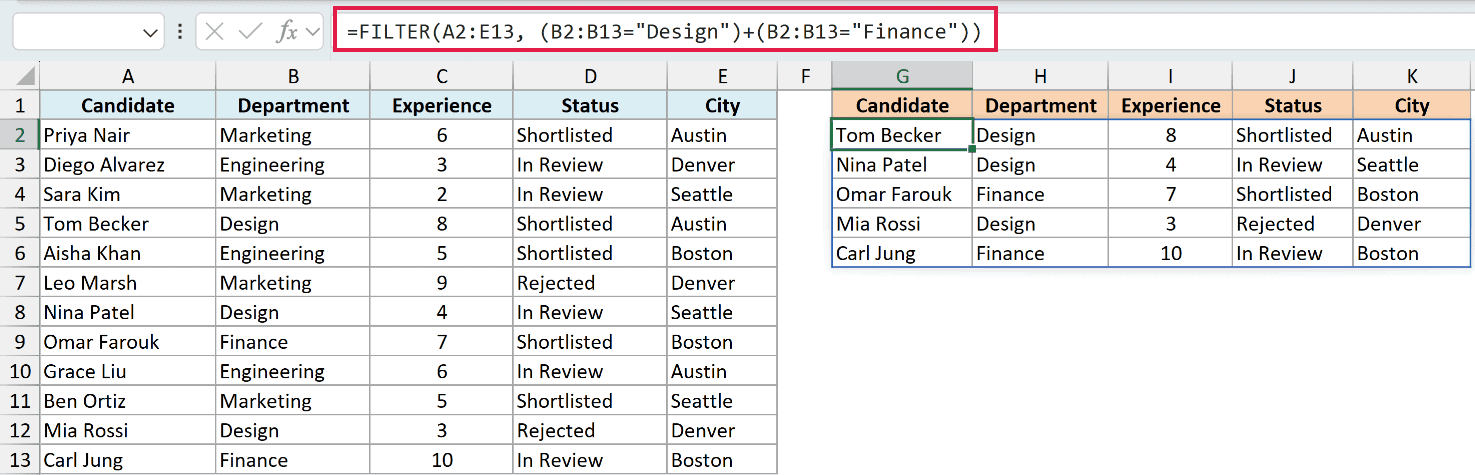
Task: Select column J header
Action: pyautogui.click(x=1293, y=76)
